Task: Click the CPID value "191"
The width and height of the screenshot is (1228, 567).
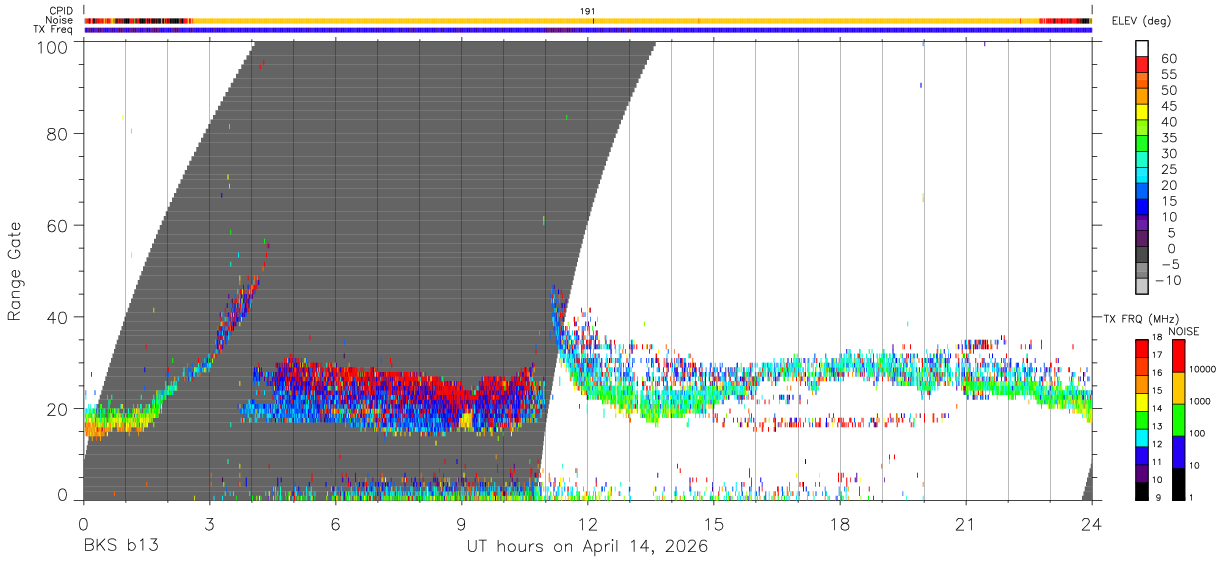Action: (x=588, y=10)
